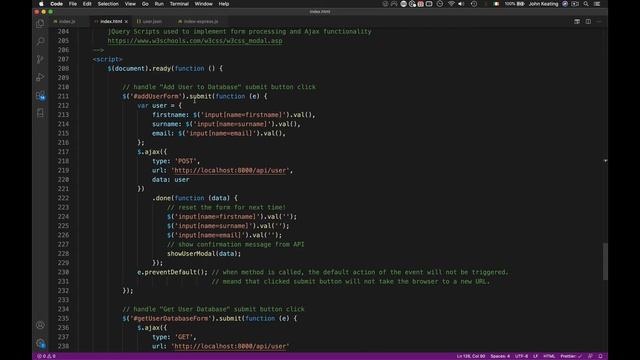Screen dimensions: 640x360
Task: Open the notebook panel icon below Extensions
Action: [40, 113]
